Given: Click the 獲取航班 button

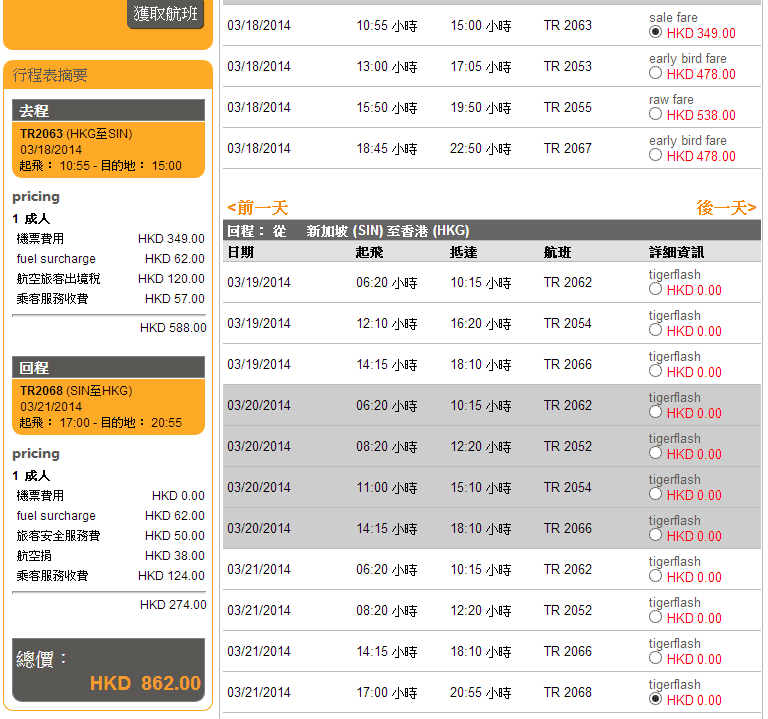Looking at the screenshot, I should click(165, 14).
